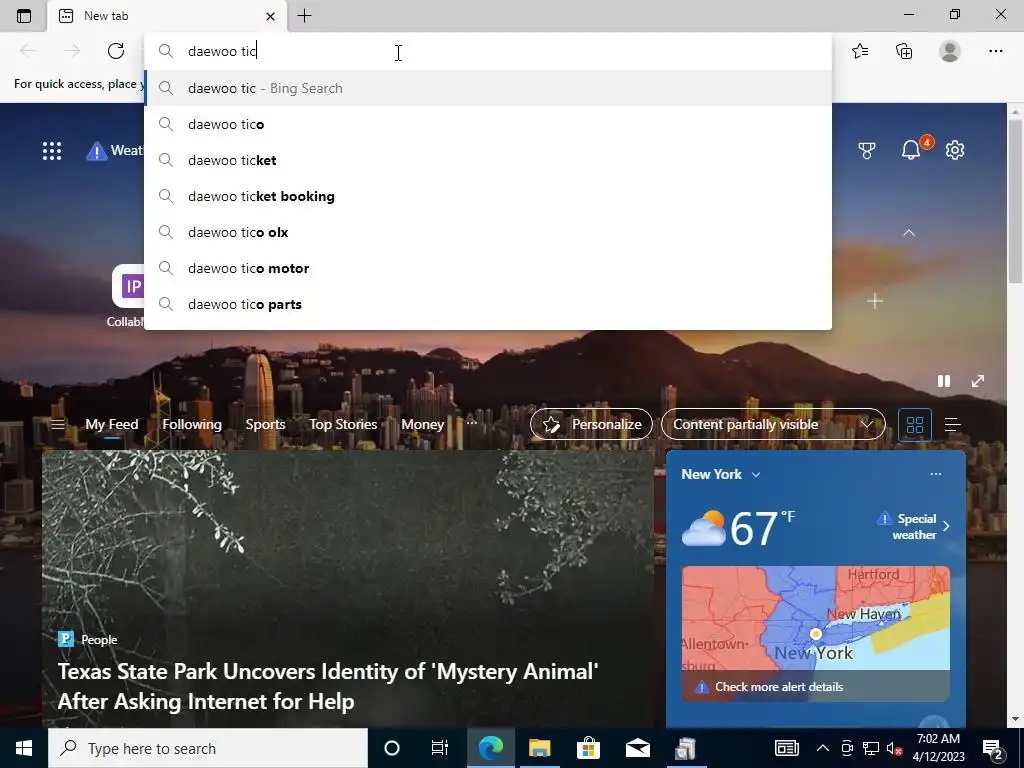Open the News and interests tray icon
1024x768 pixels.
point(787,748)
